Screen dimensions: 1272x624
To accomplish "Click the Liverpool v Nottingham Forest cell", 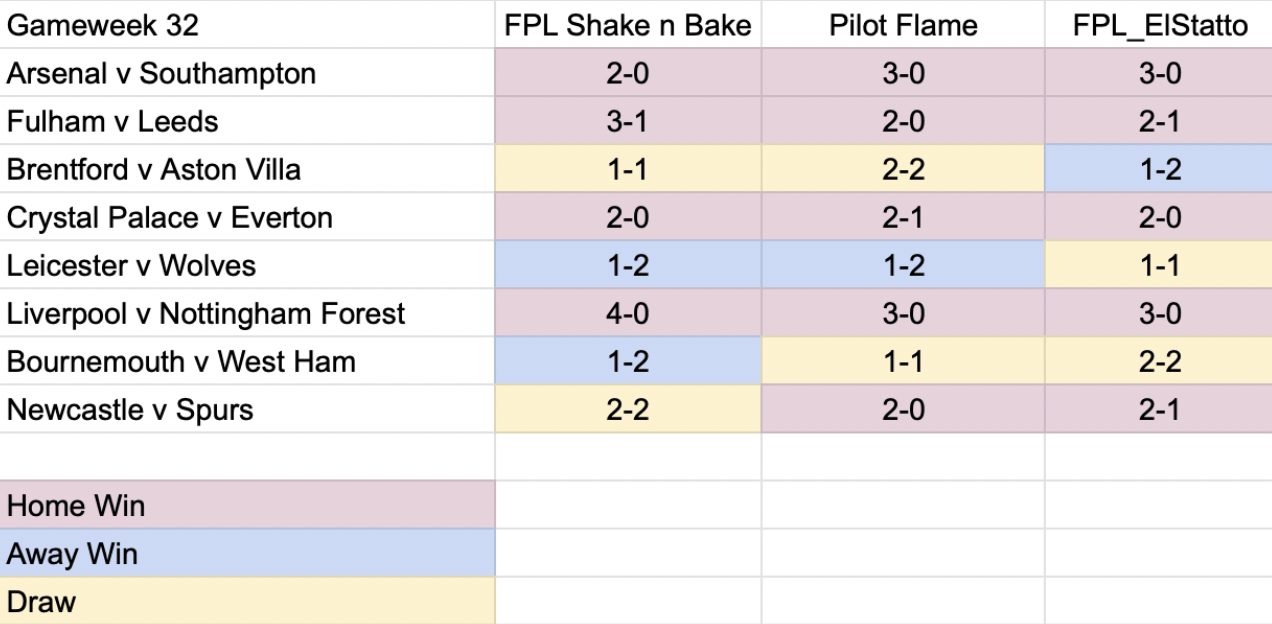I will tap(247, 313).
